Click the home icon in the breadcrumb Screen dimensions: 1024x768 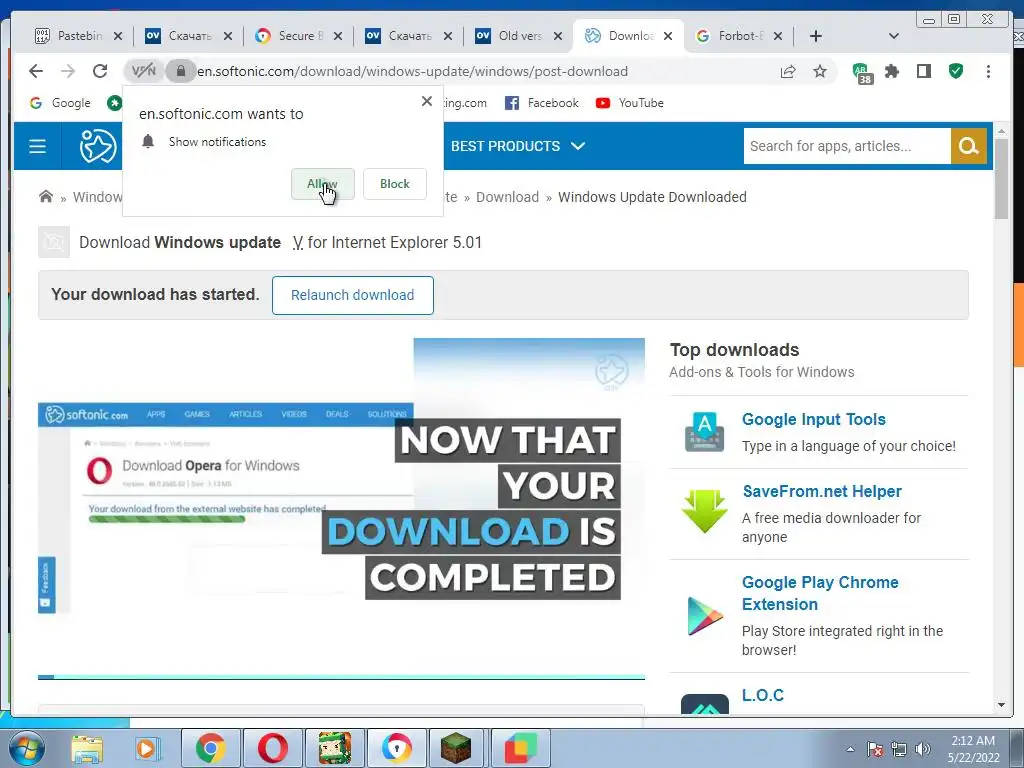(46, 197)
